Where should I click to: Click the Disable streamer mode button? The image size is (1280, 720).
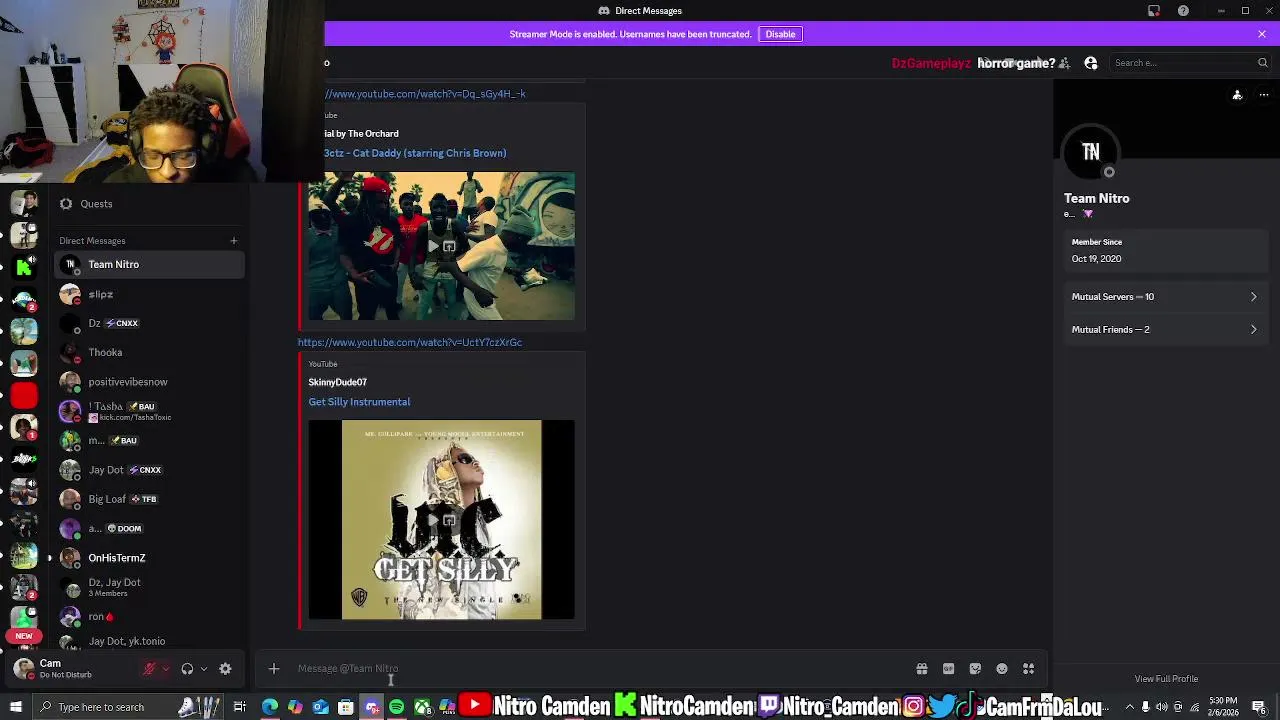click(x=780, y=34)
